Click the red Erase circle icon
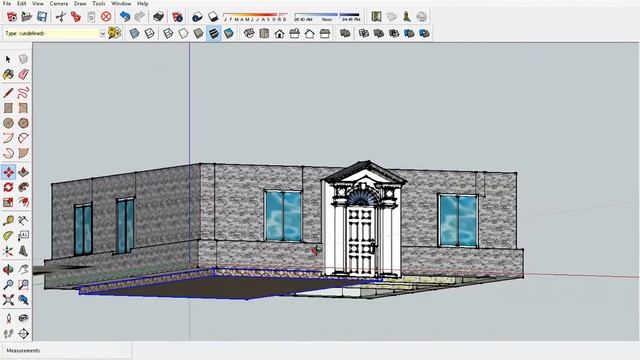Viewport: 640px width, 360px height. (106, 17)
